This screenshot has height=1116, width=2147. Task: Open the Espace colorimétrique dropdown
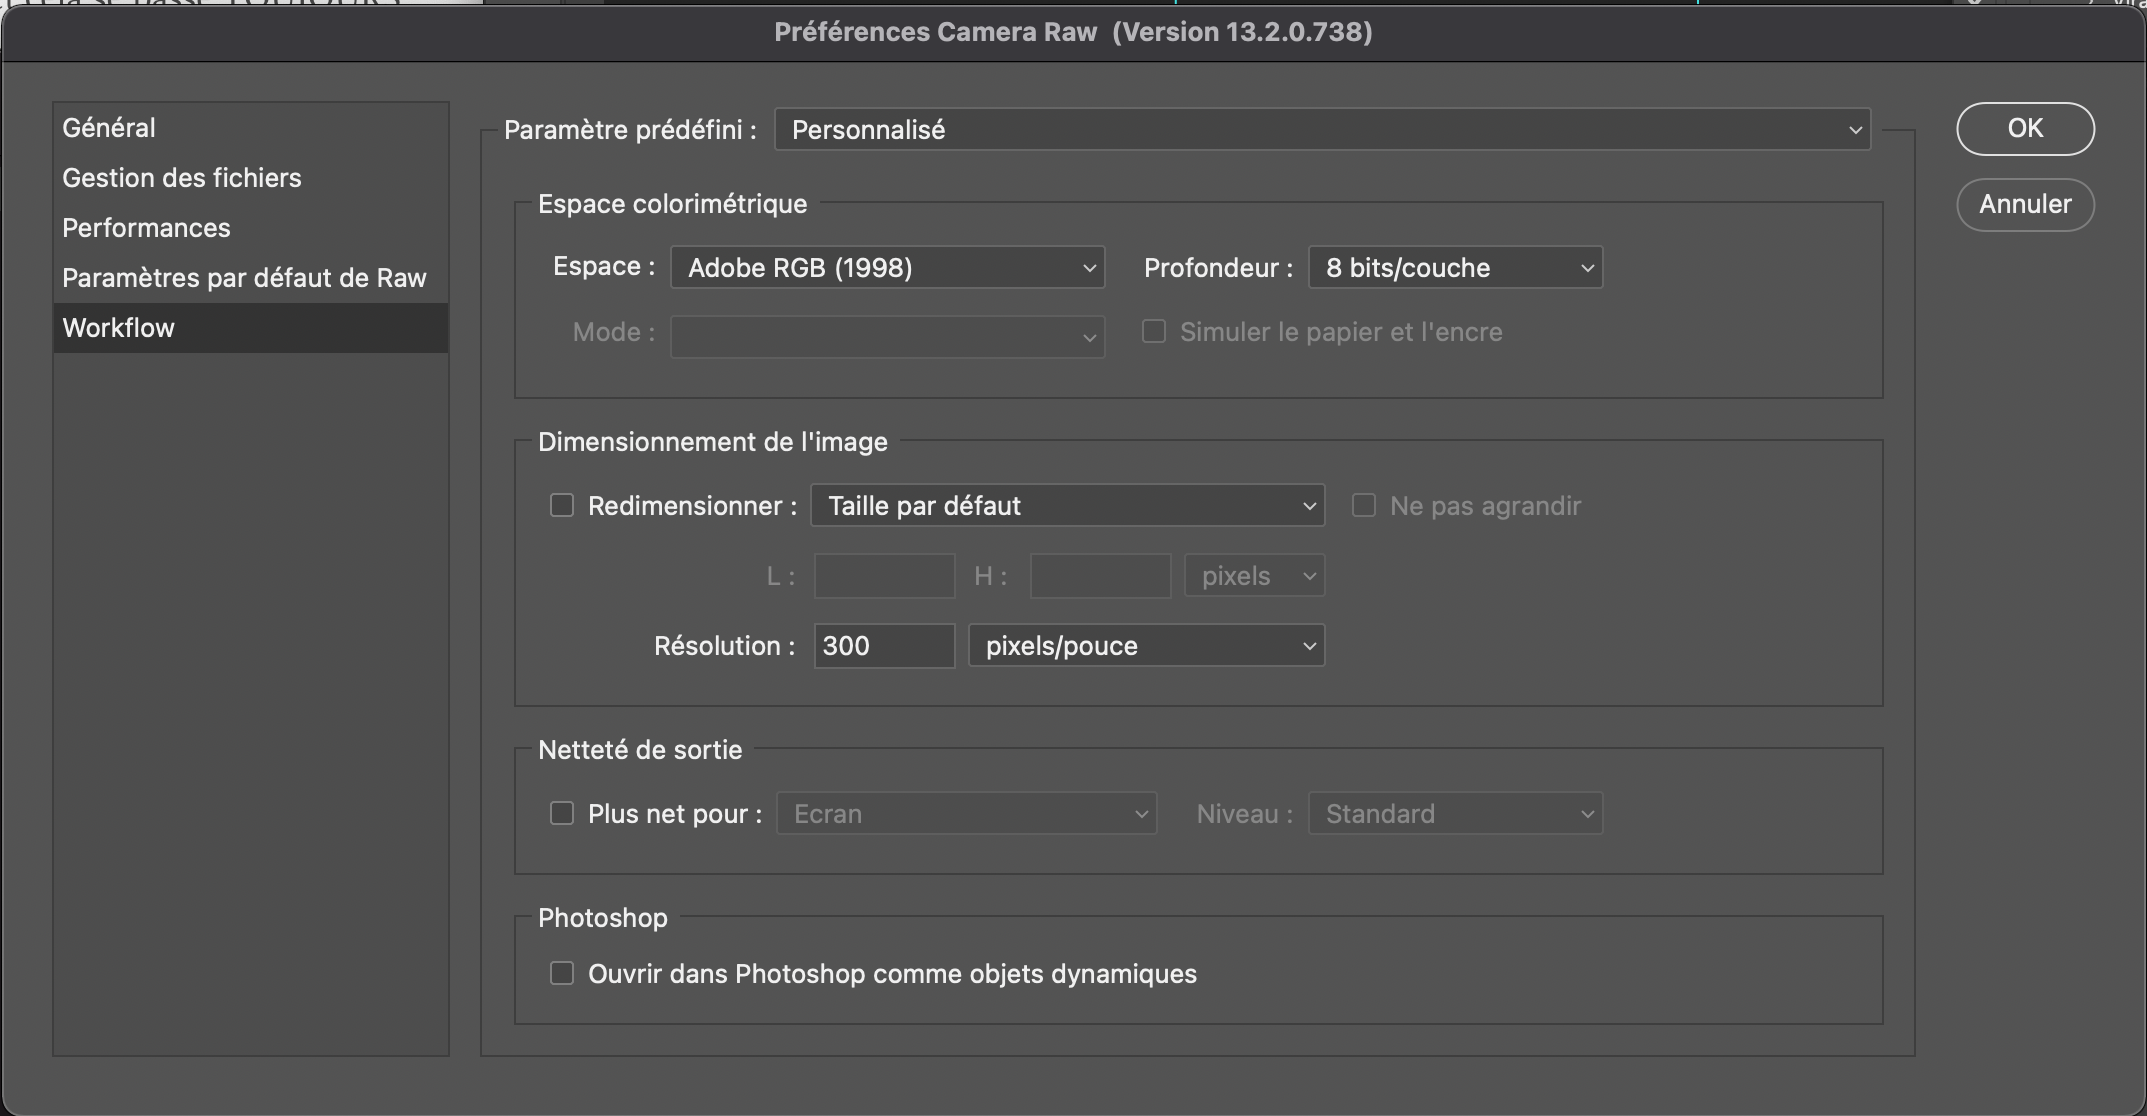click(x=886, y=267)
